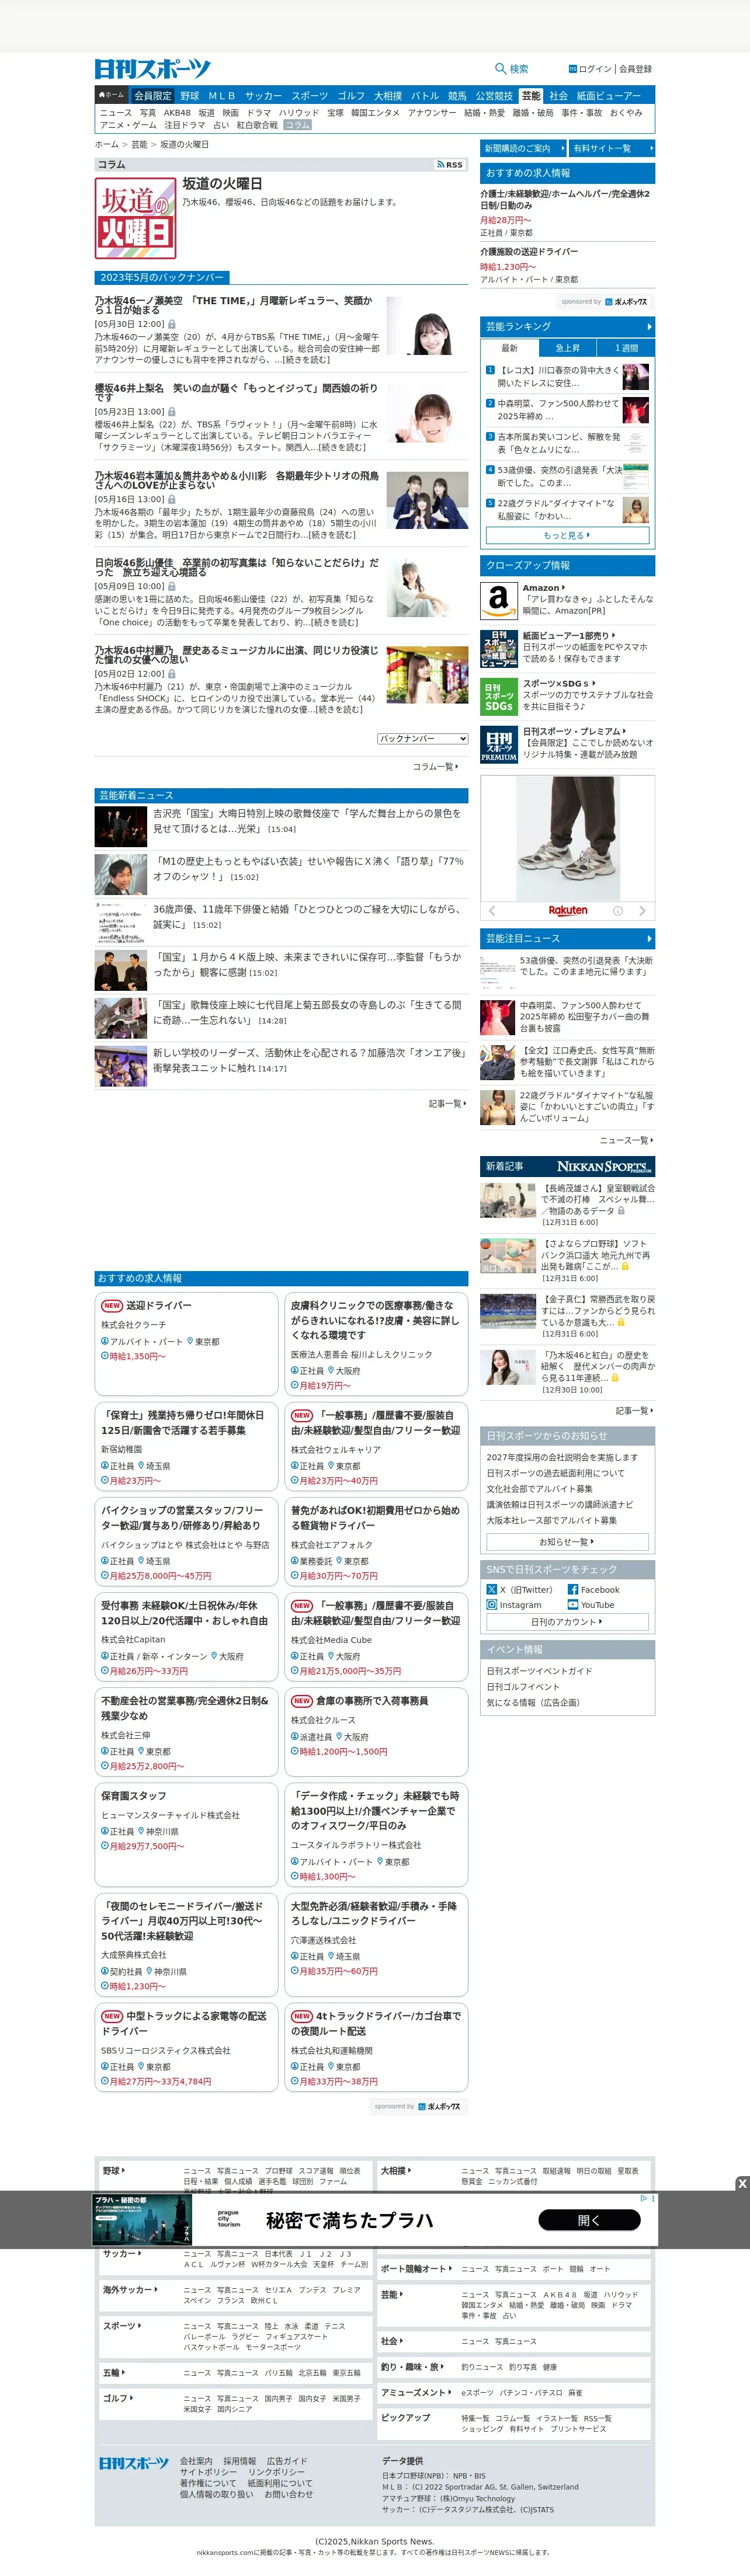The width and height of the screenshot is (750, 2576).
Task: Click the 開く button on Praha banner
Action: click(589, 2220)
